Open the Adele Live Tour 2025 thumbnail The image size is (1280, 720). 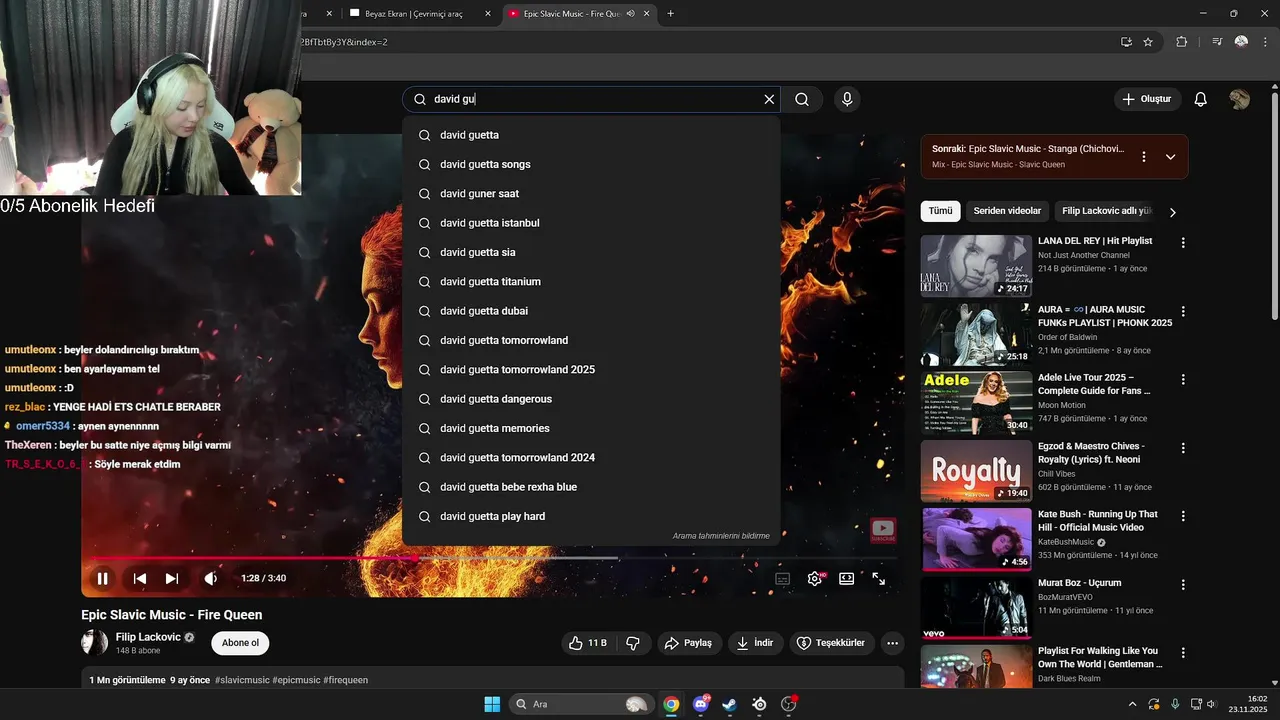pos(976,402)
